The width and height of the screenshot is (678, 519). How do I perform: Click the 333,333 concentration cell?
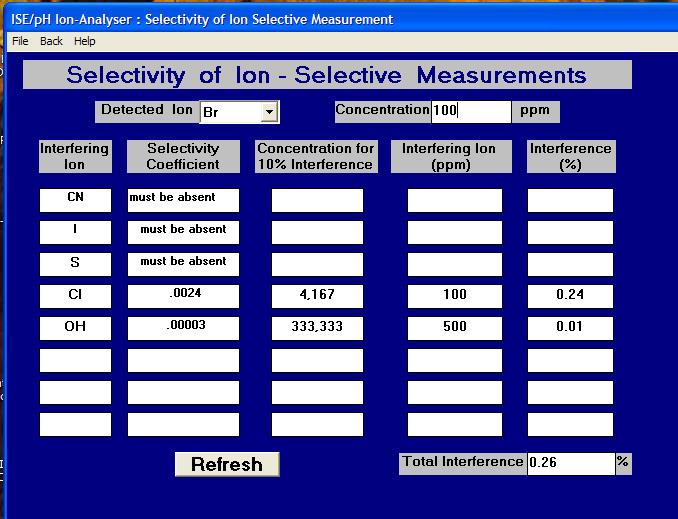coord(317,328)
